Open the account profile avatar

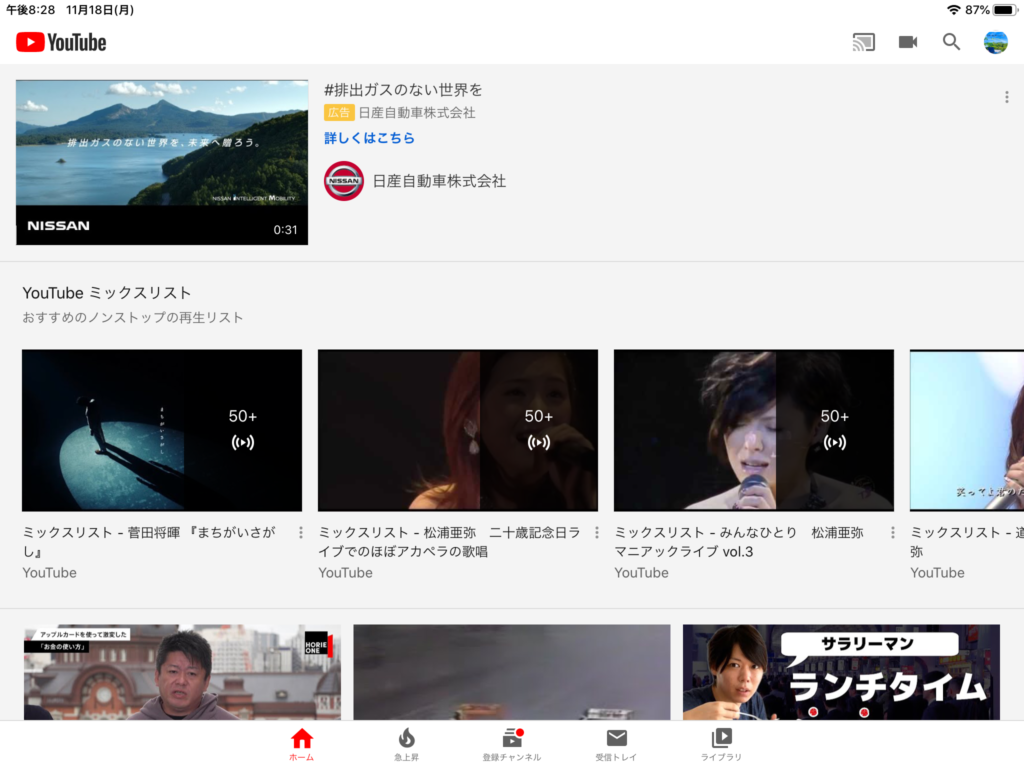995,42
